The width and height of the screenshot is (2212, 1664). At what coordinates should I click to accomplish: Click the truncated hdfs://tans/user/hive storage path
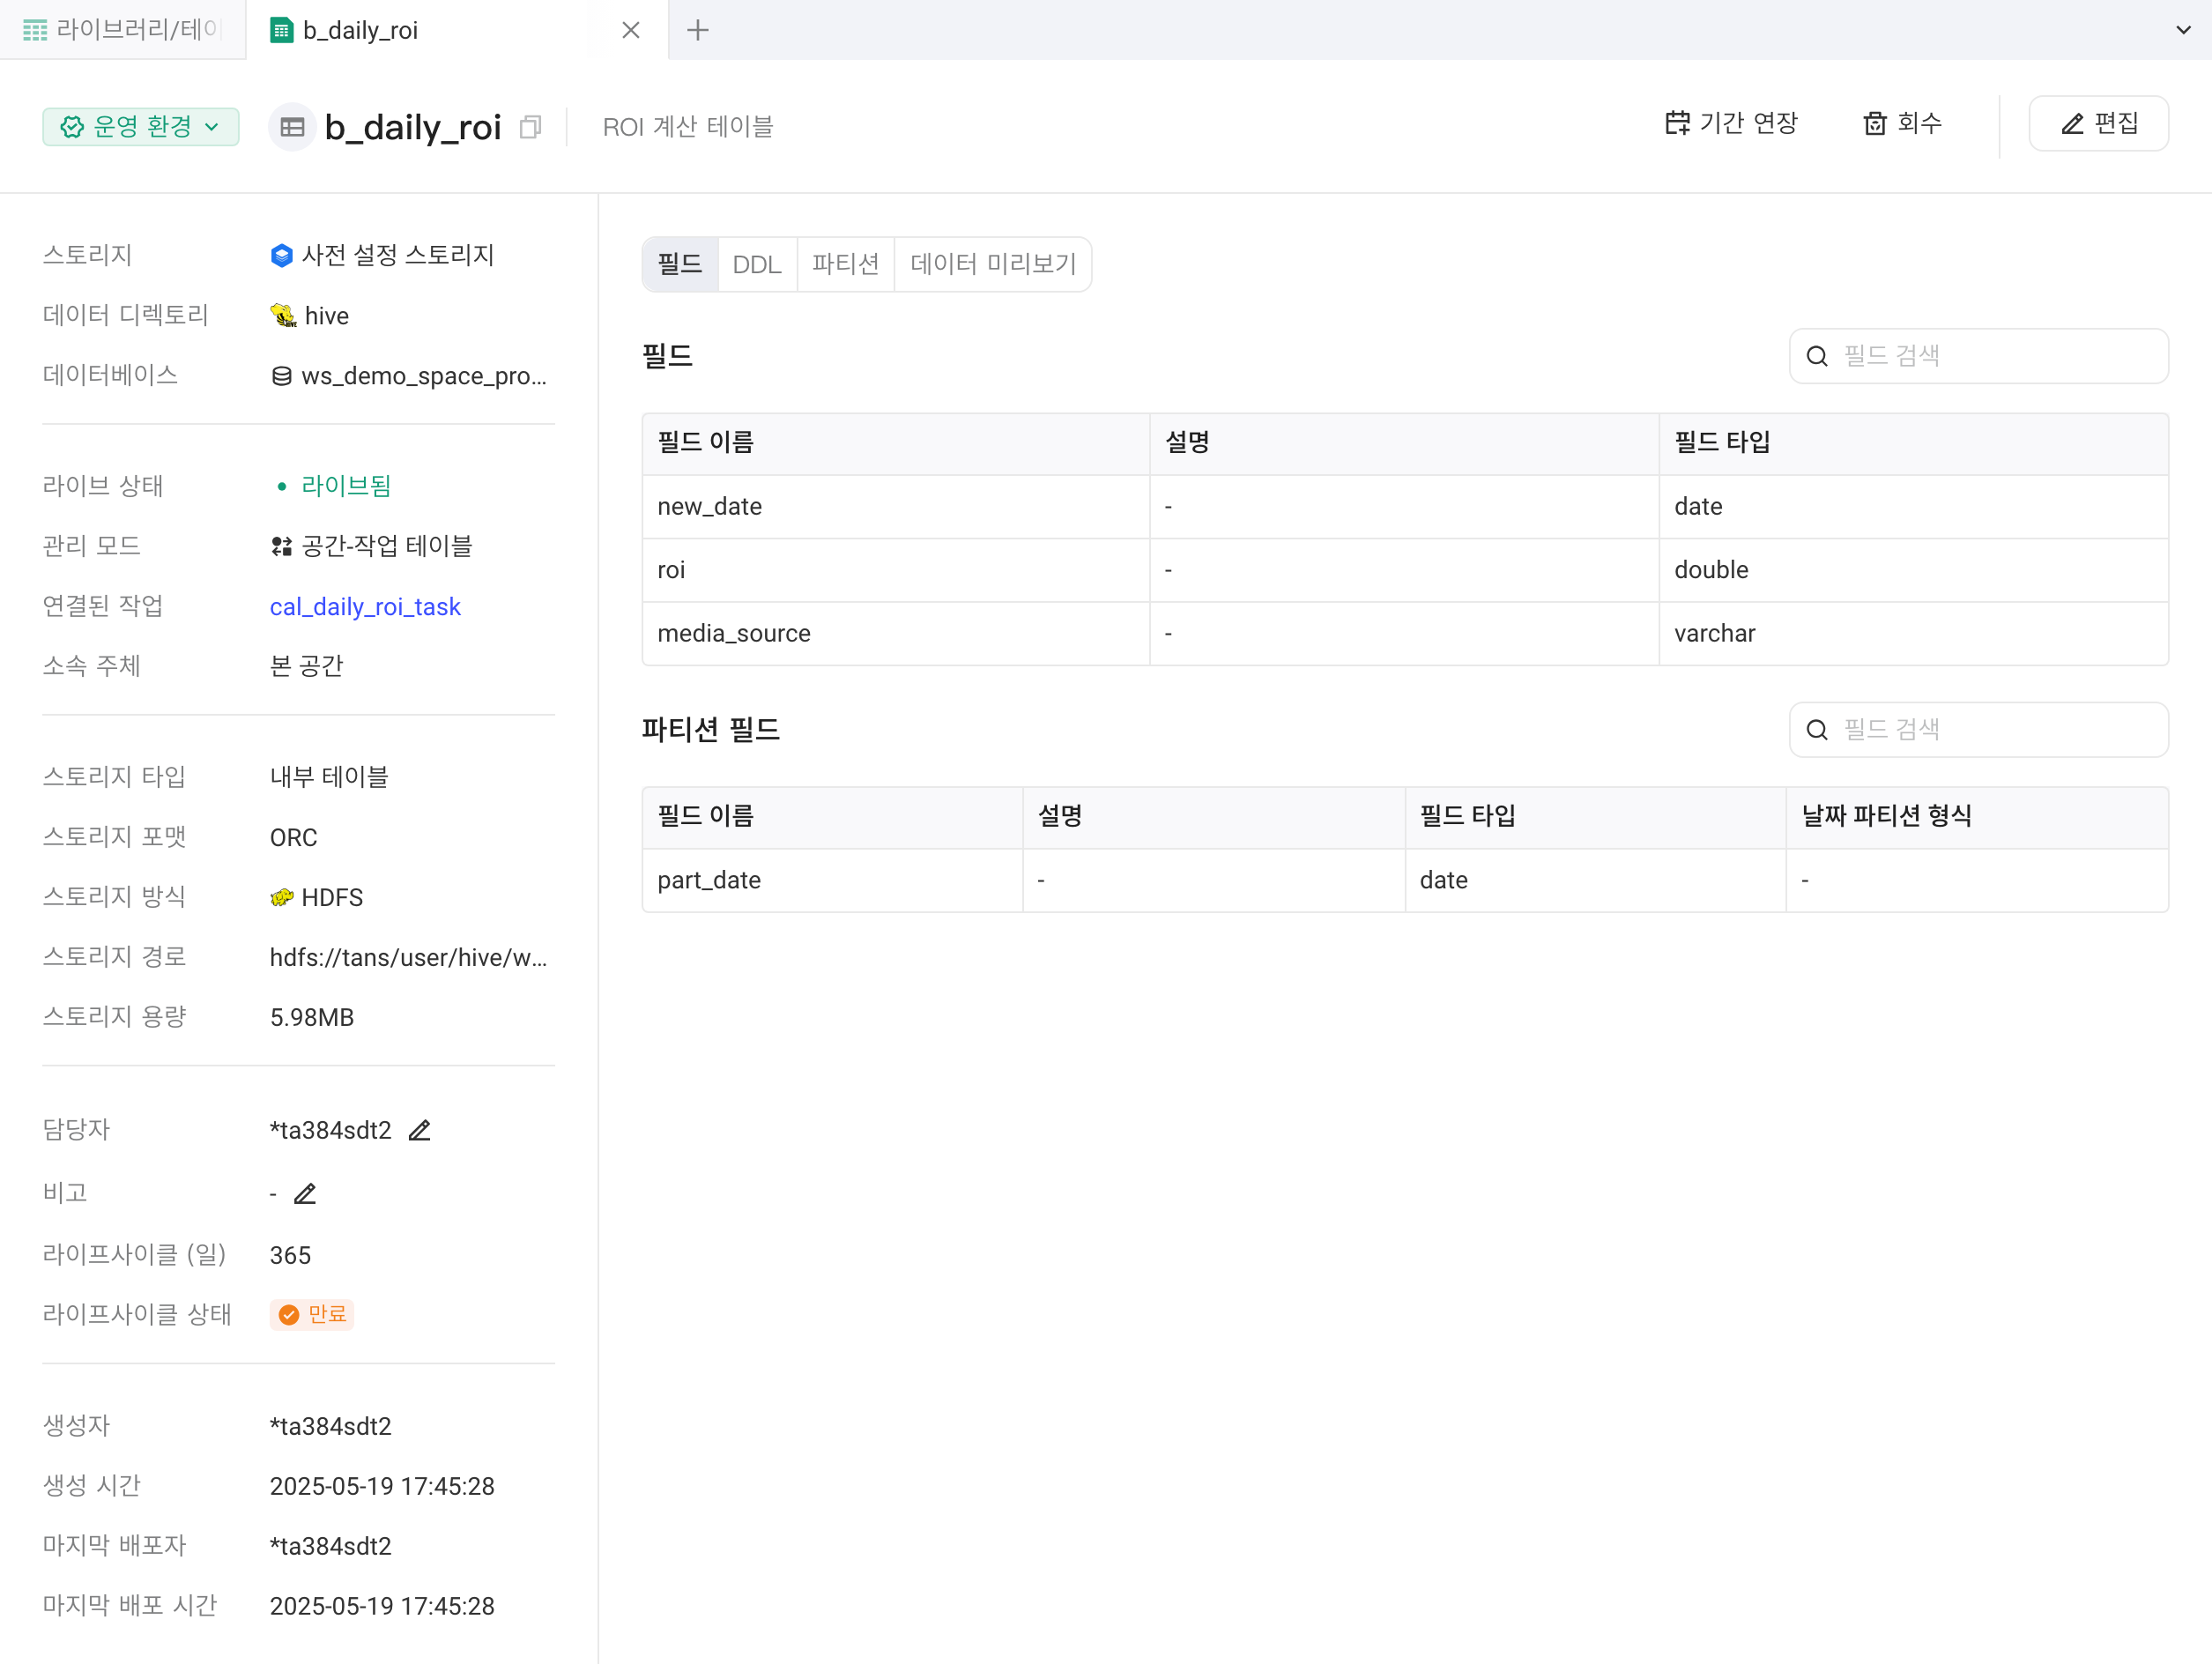[x=408, y=957]
